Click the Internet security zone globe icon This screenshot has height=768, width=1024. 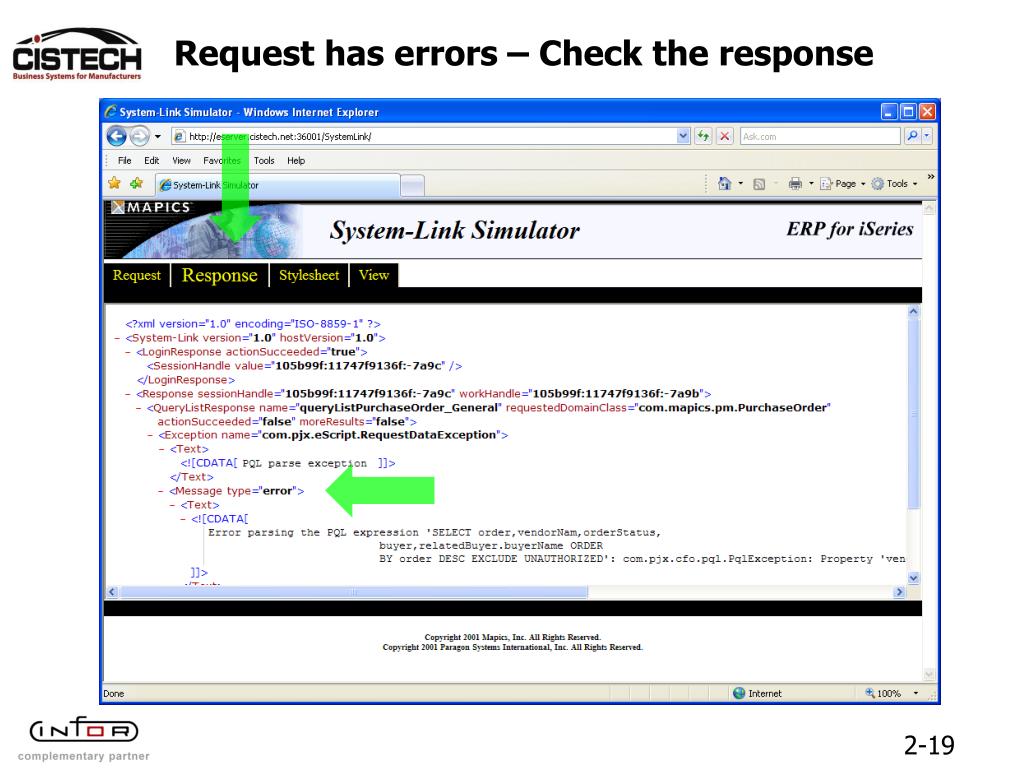click(x=739, y=694)
